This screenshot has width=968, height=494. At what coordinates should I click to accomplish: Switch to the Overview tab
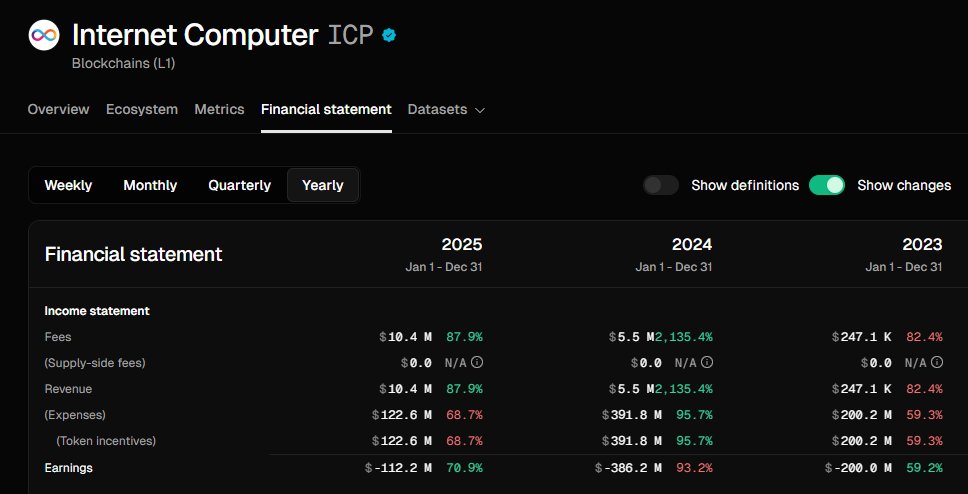(58, 109)
